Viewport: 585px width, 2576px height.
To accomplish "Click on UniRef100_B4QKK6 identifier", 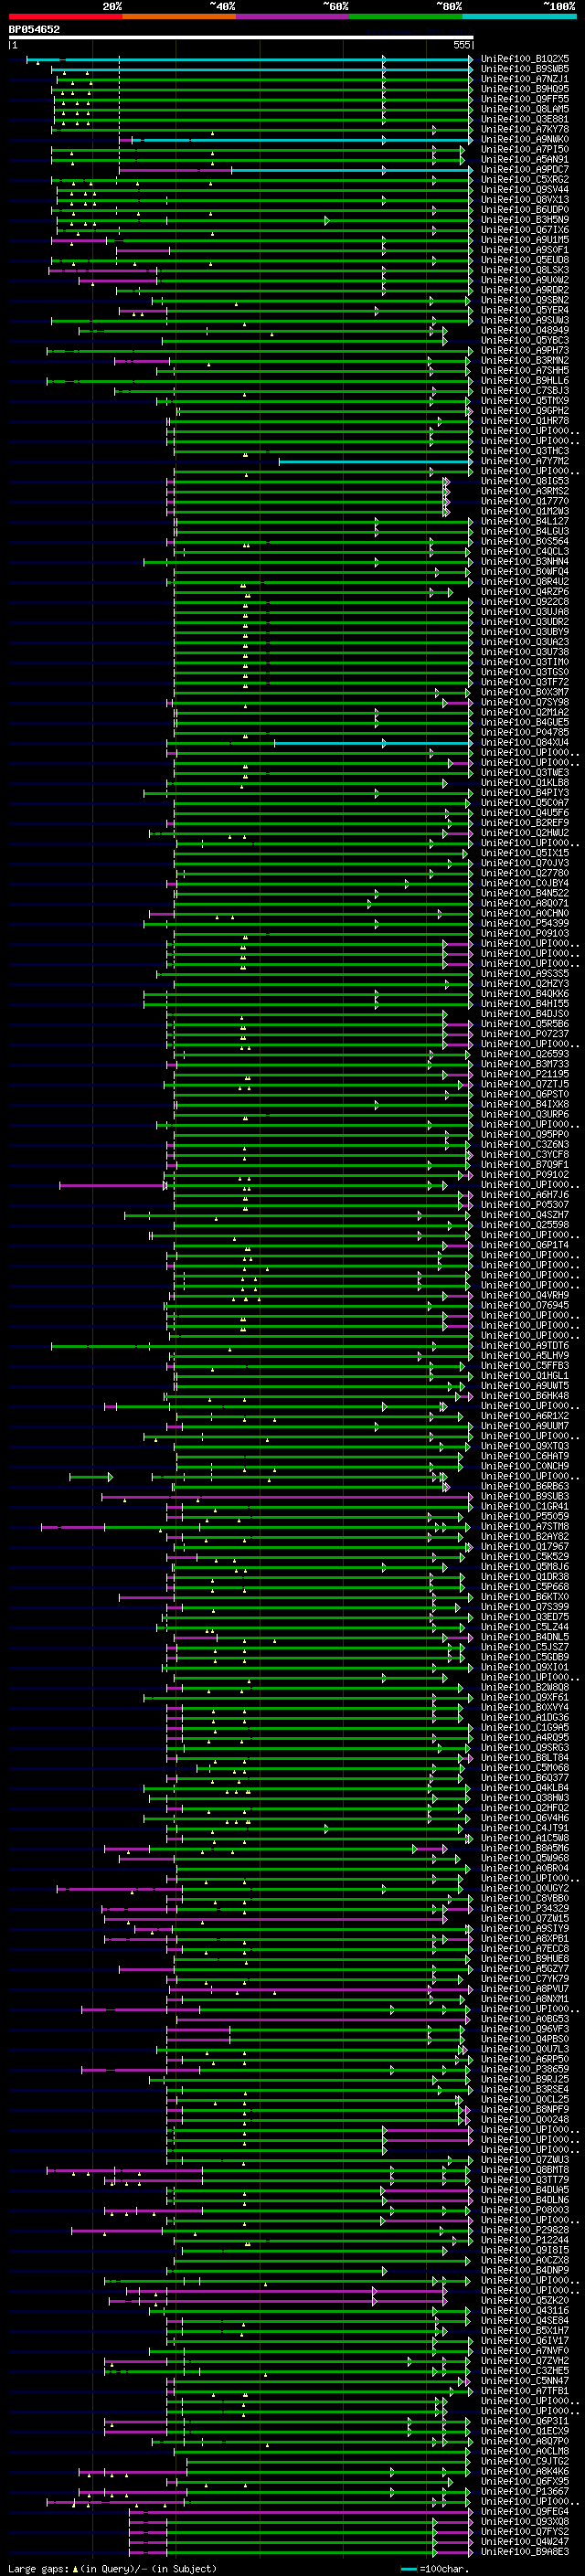I will pyautogui.click(x=525, y=994).
